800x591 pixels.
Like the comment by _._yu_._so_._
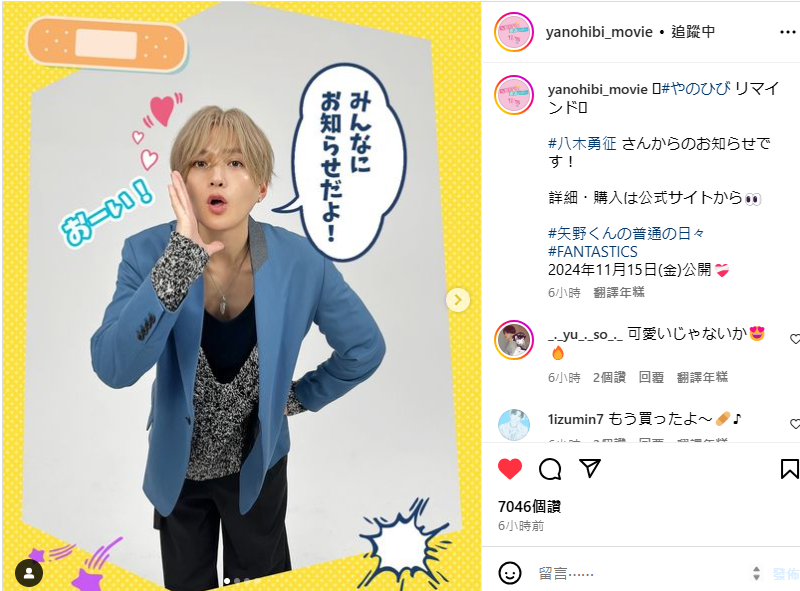point(795,339)
